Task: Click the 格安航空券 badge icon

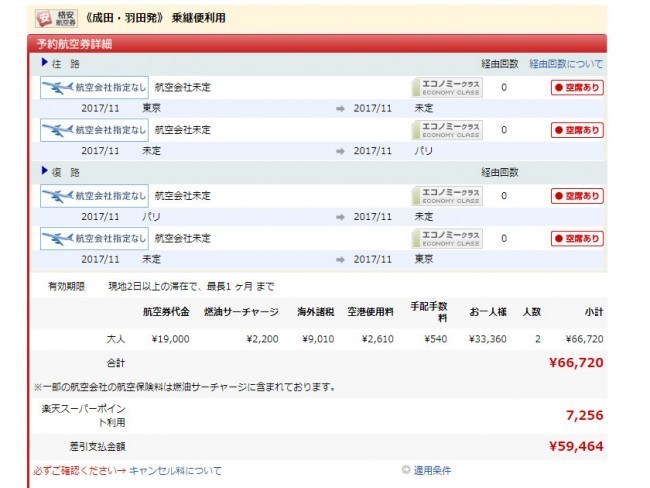Action: coord(56,19)
